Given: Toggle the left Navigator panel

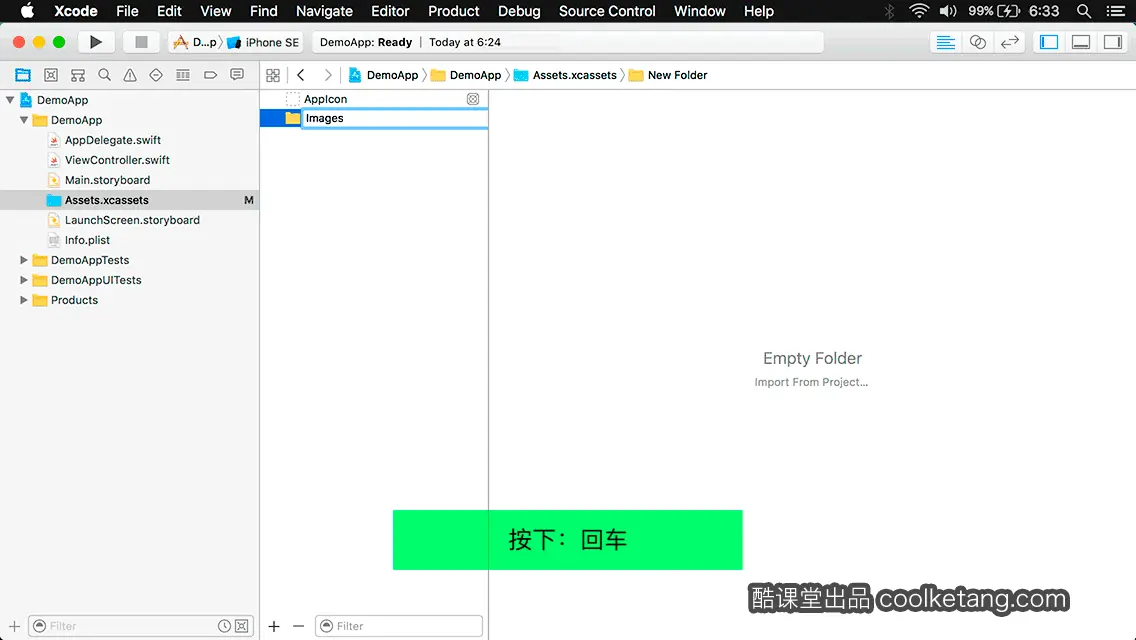Looking at the screenshot, I should tap(1049, 42).
